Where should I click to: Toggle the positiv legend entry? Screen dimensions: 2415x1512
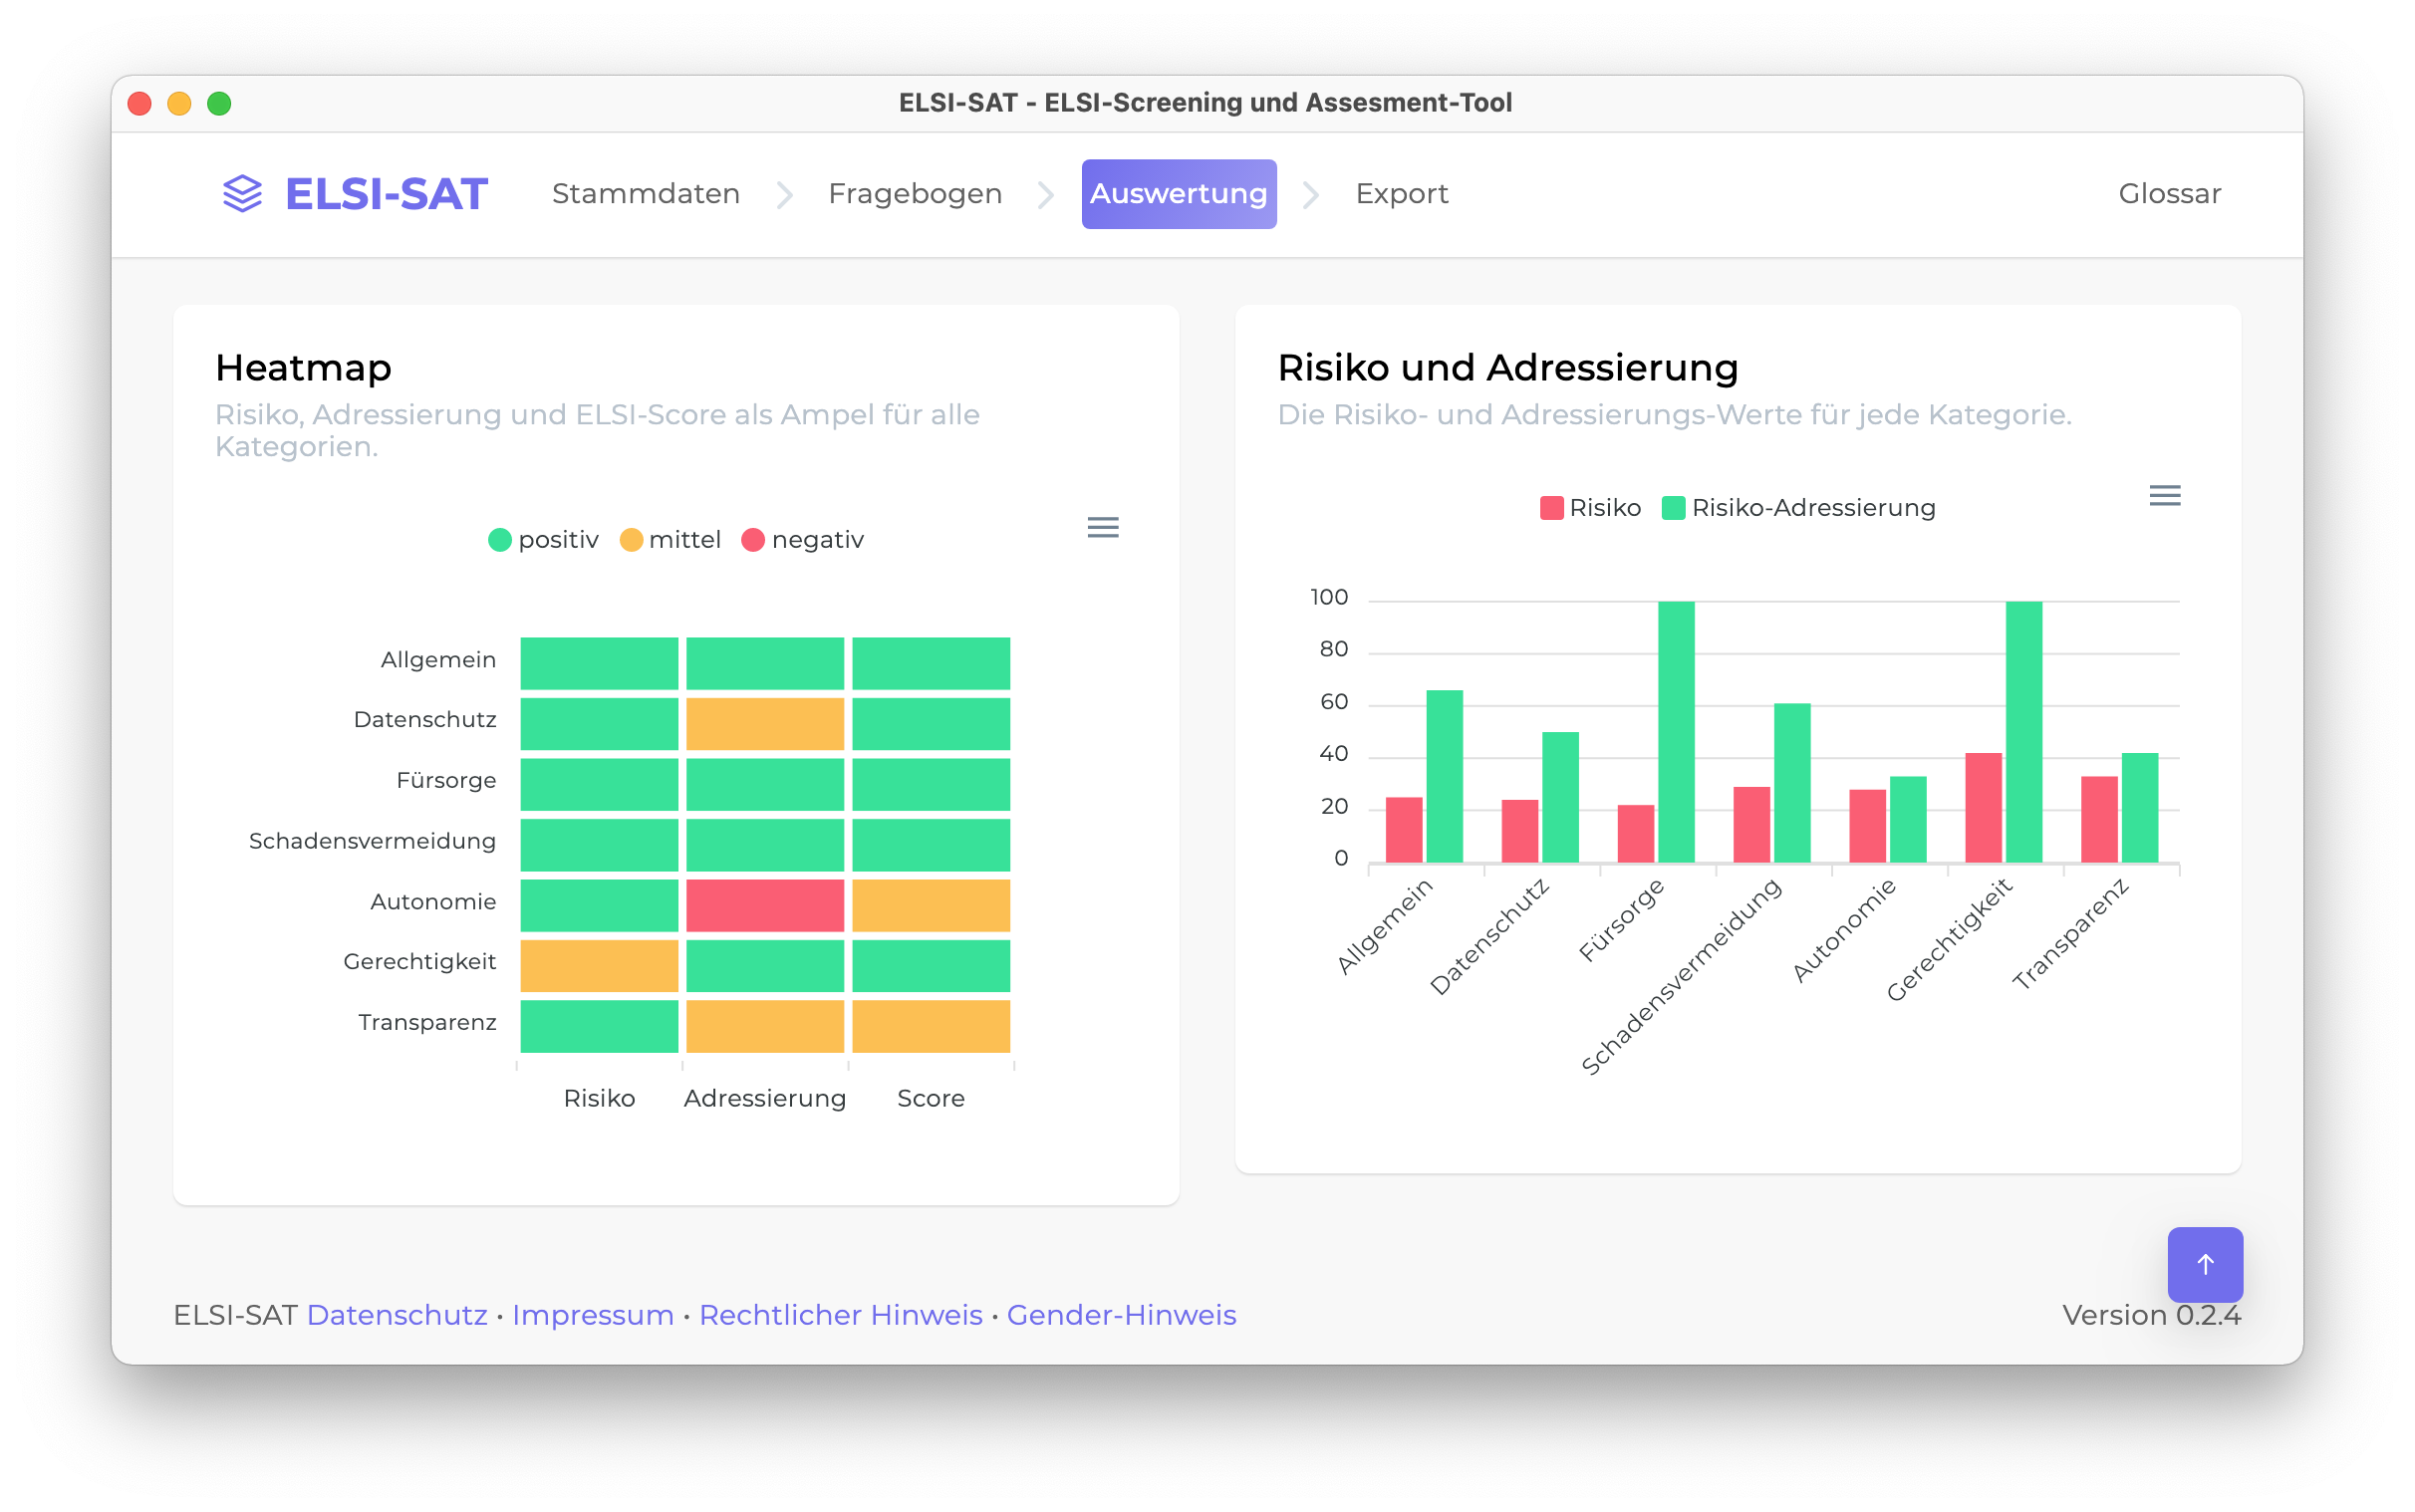click(543, 540)
